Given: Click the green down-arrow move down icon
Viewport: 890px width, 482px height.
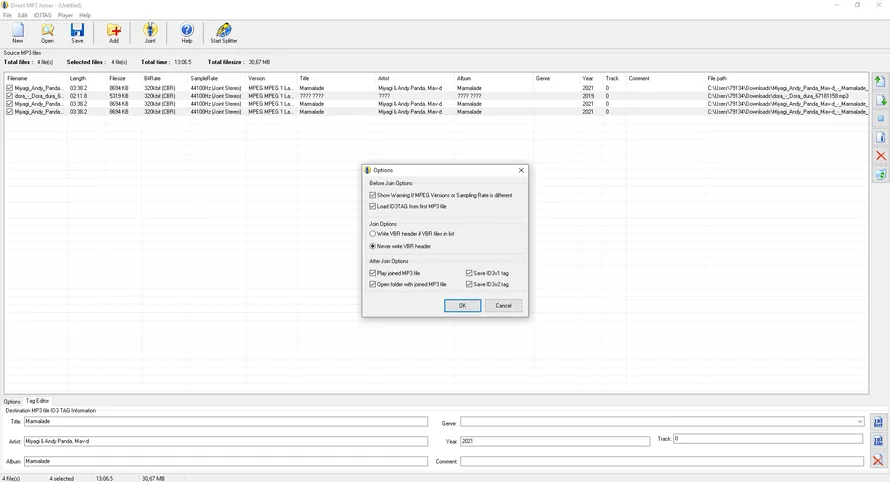Looking at the screenshot, I should coord(881,100).
